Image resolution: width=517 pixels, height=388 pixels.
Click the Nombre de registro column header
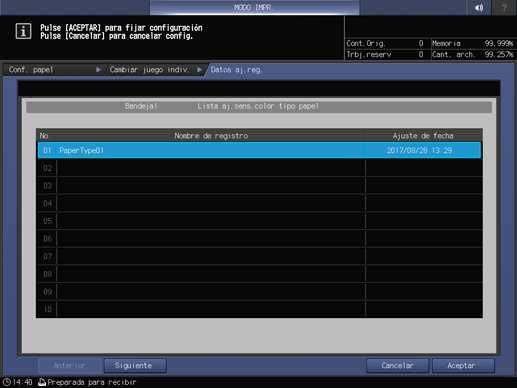click(211, 136)
